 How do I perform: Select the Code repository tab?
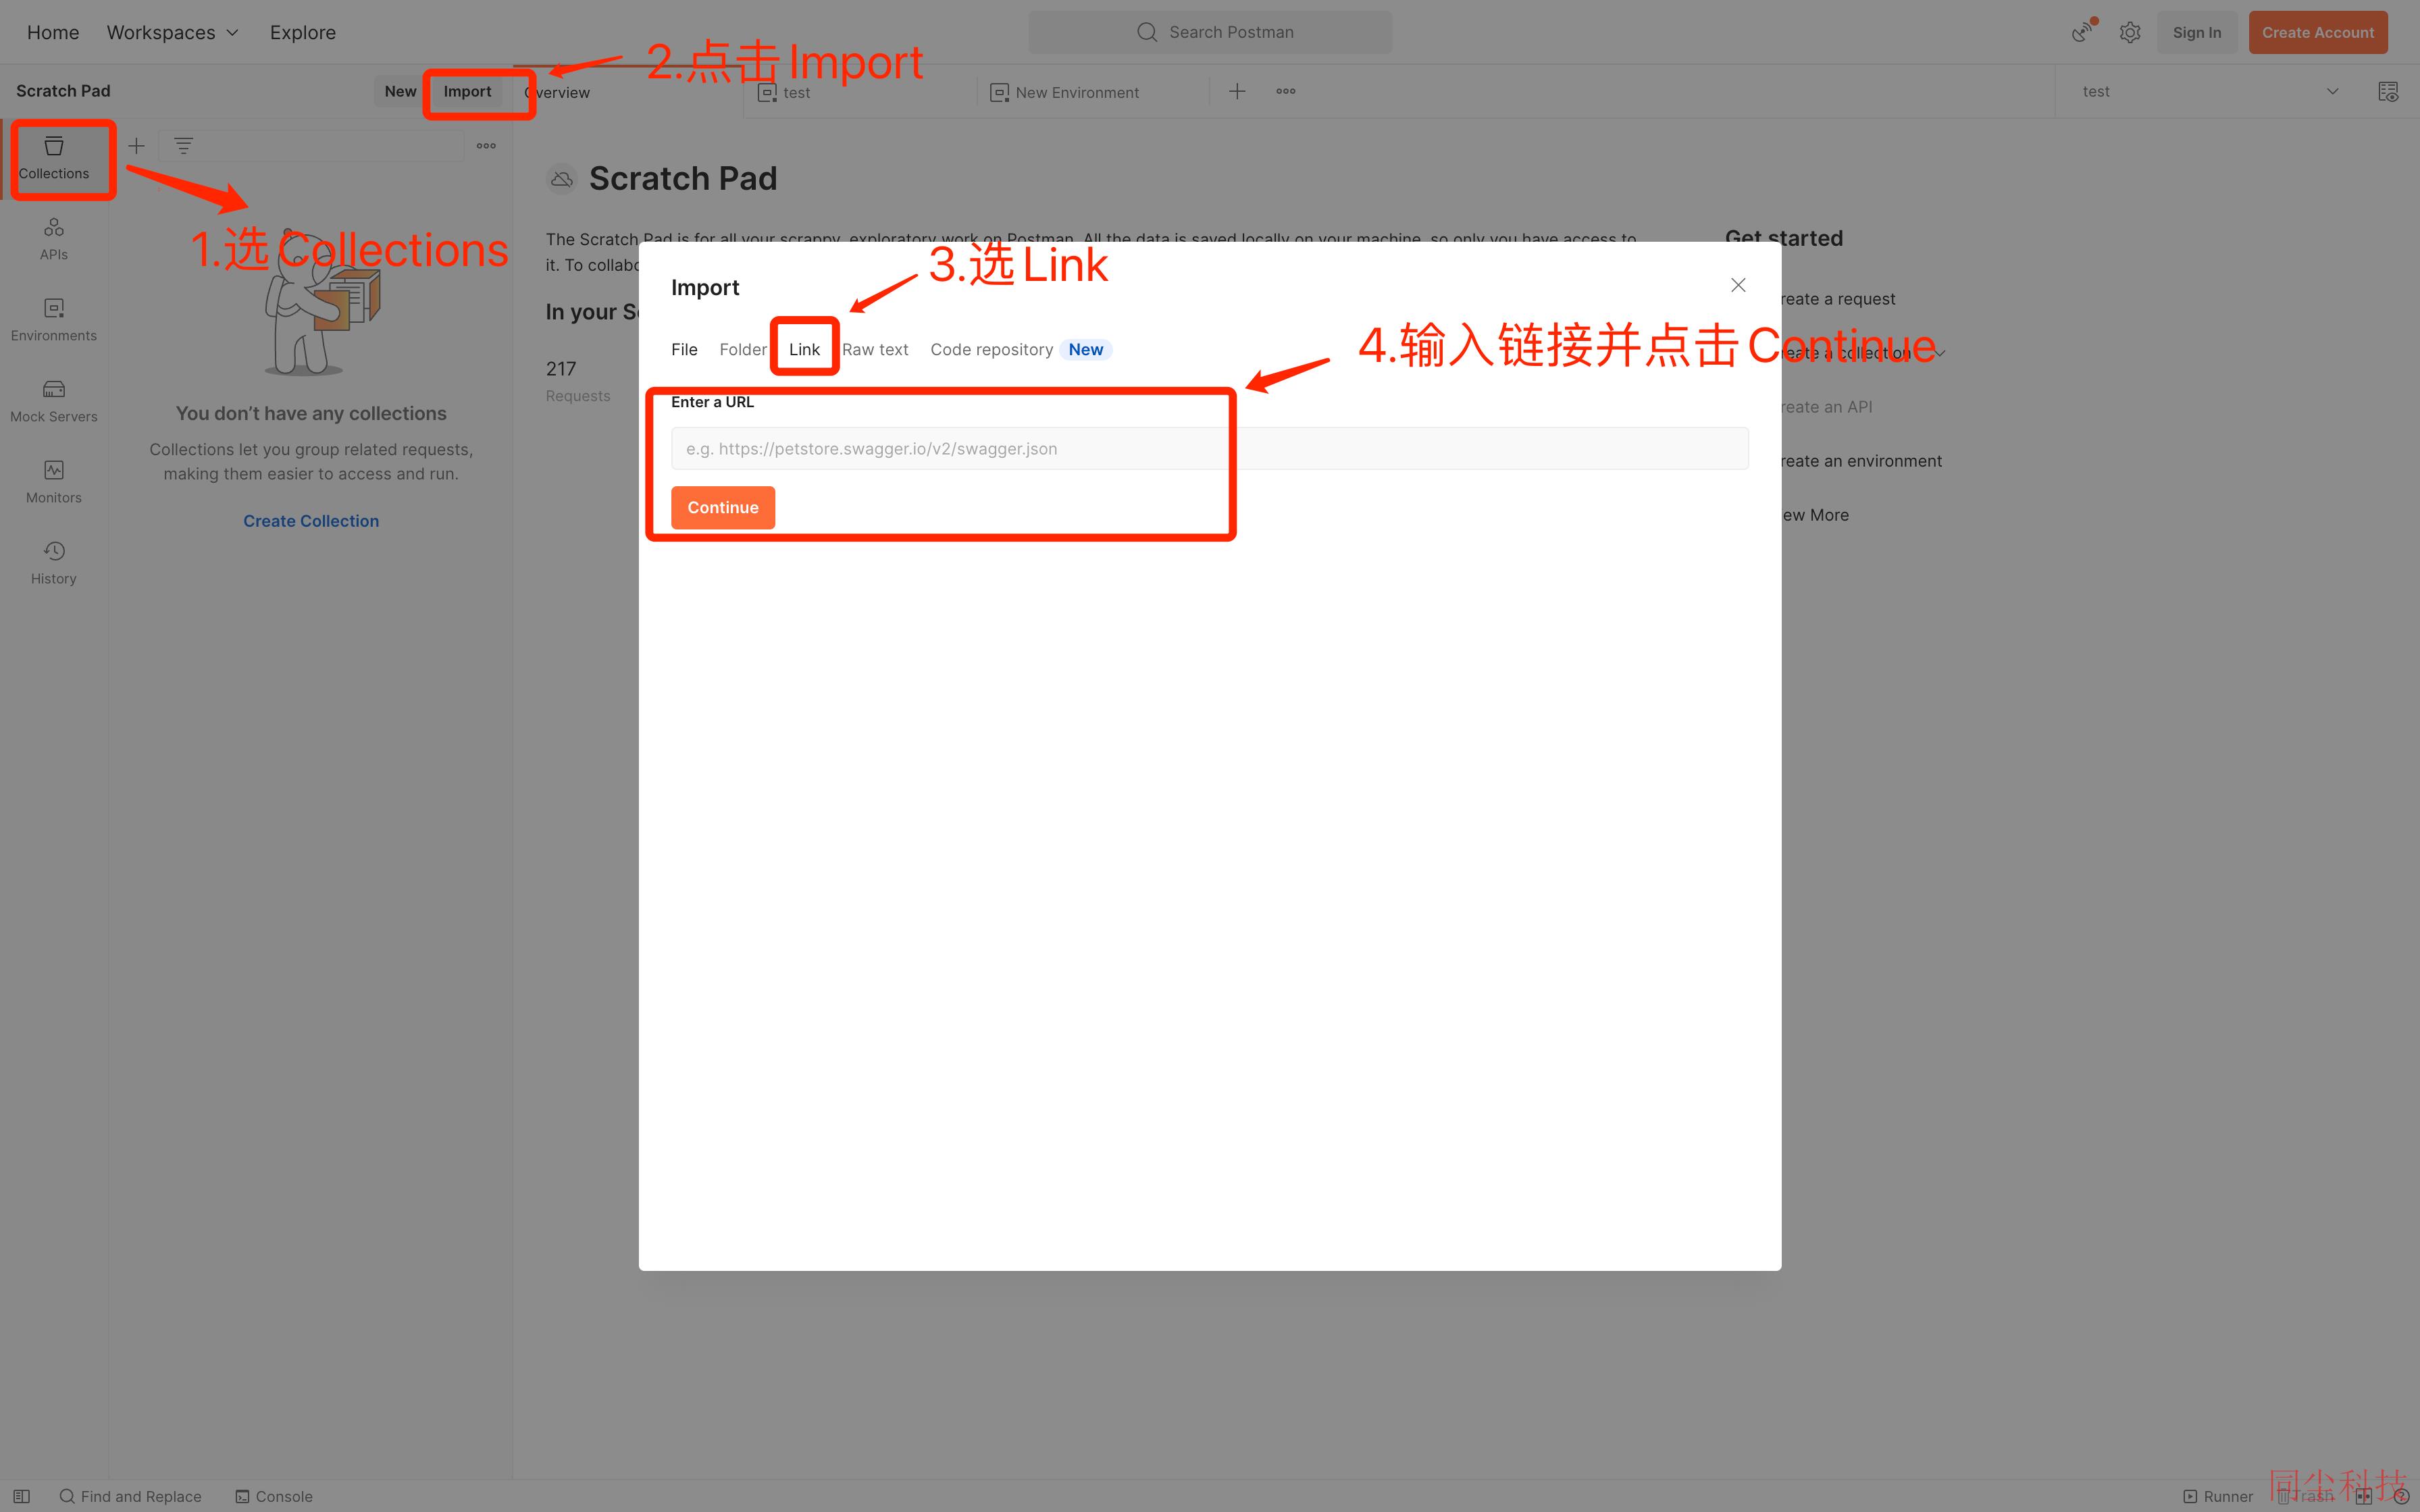click(1020, 349)
